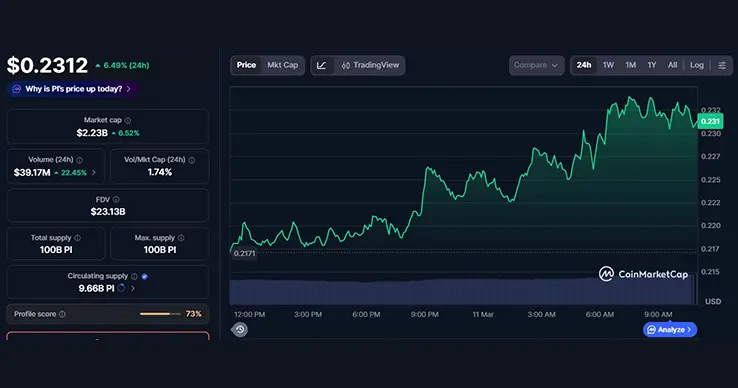This screenshot has width=738, height=388.
Task: Click the 0.231 current price label
Action: point(710,121)
